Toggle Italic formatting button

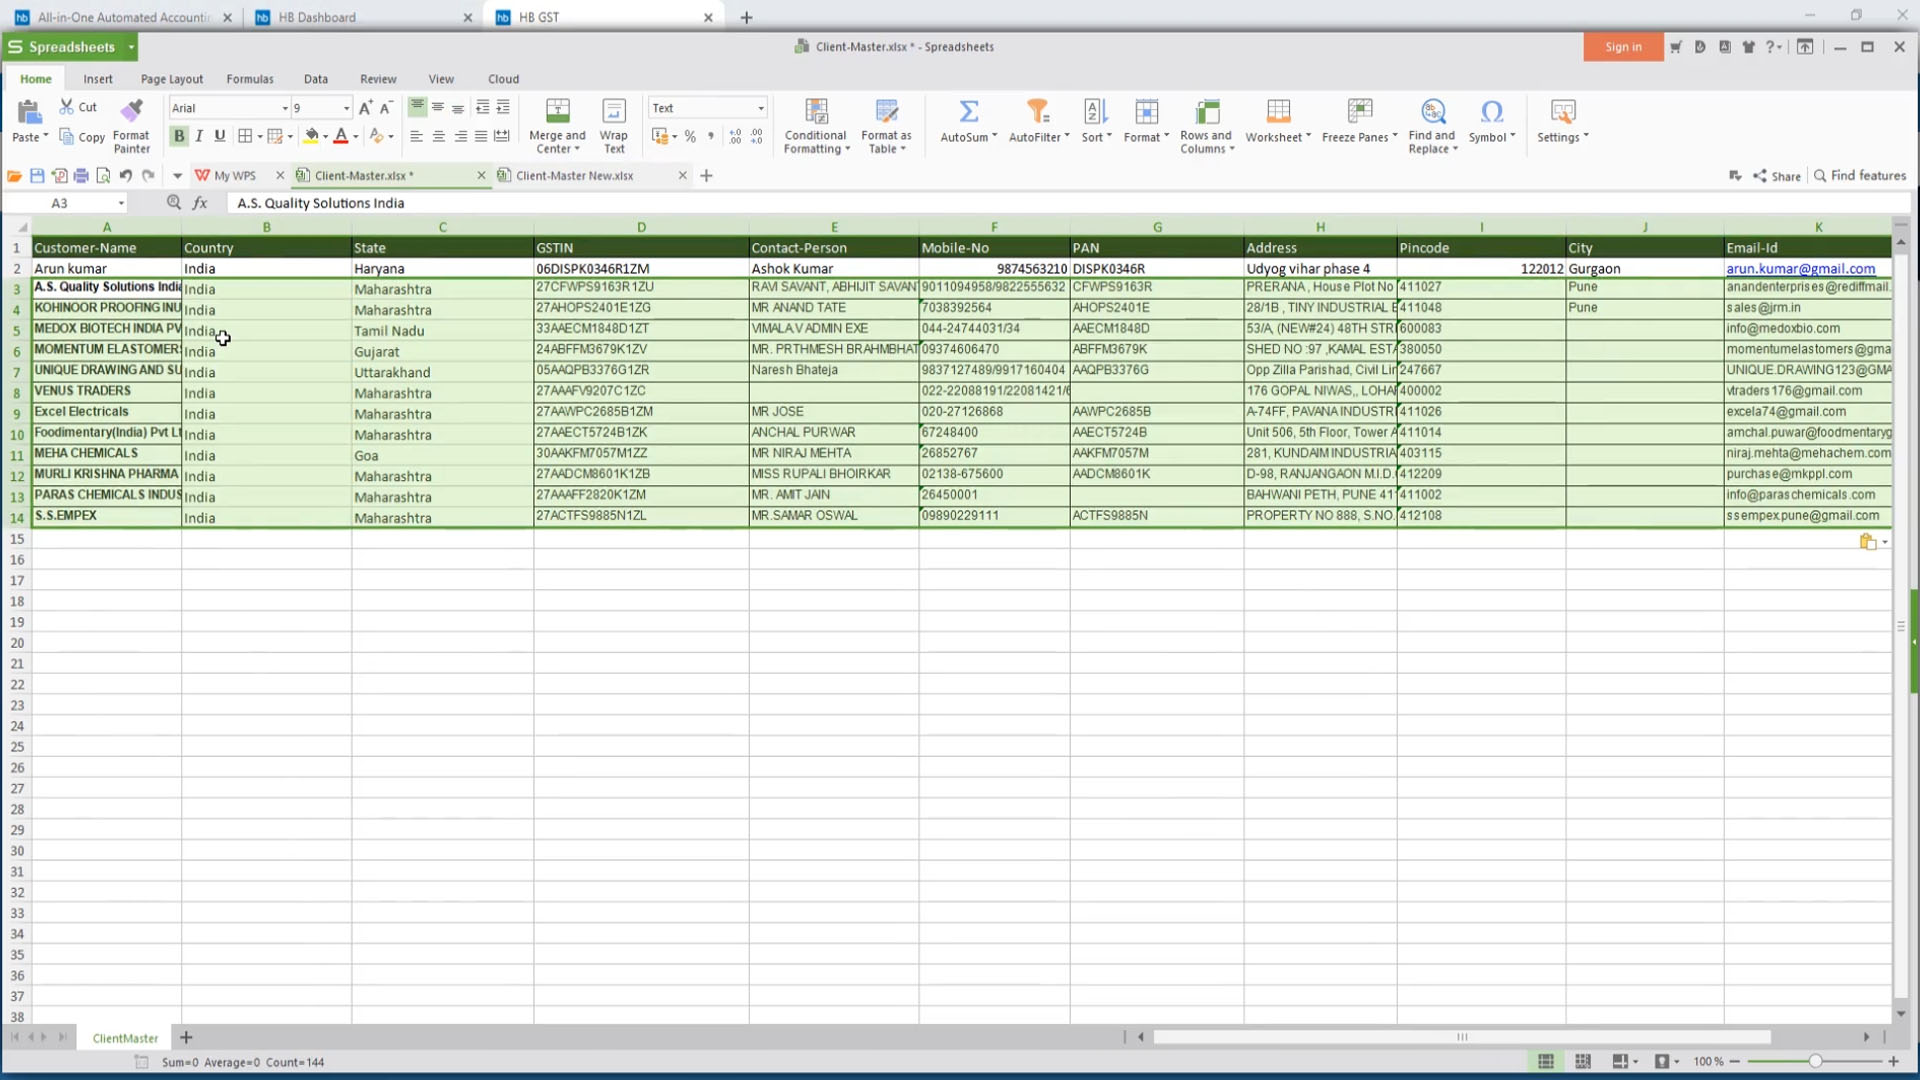coord(199,136)
